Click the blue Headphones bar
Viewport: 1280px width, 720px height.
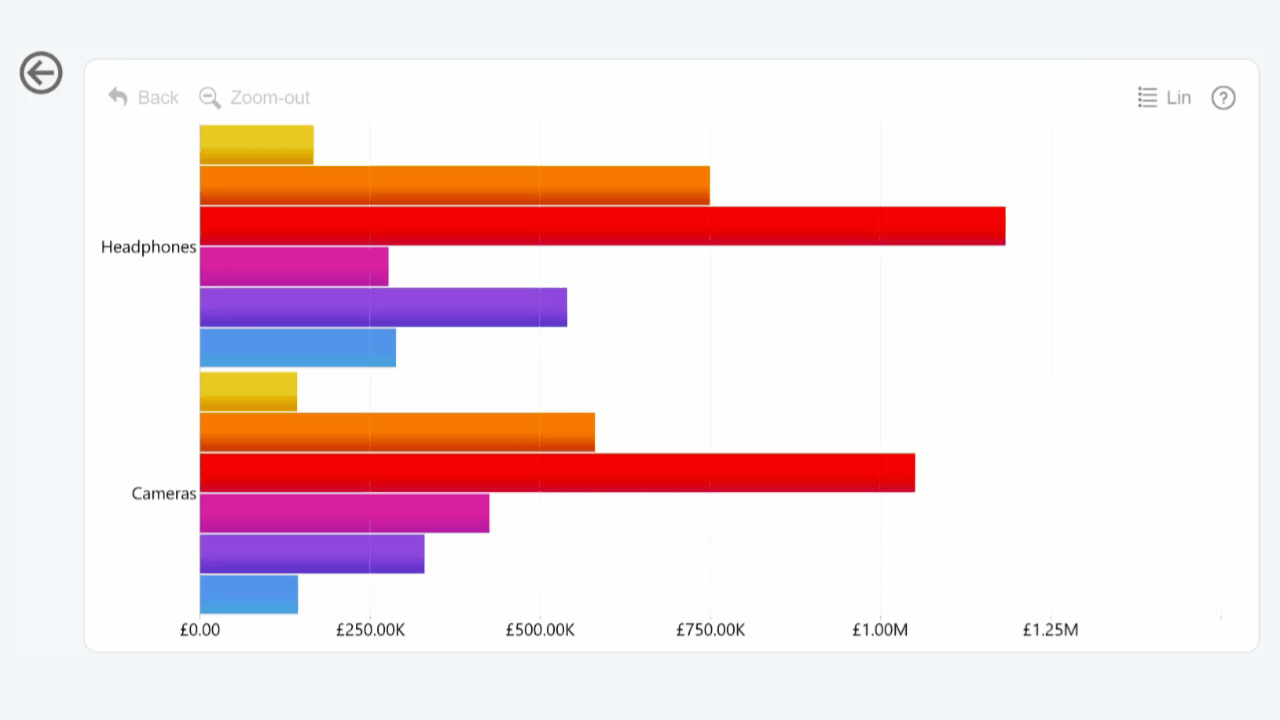coord(298,348)
